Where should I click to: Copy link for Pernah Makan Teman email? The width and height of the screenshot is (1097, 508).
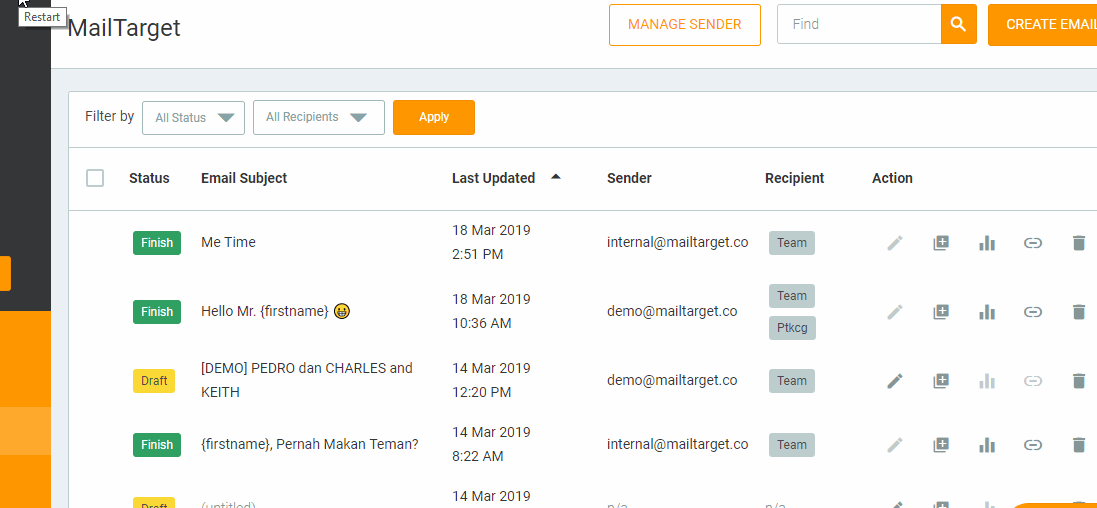coord(1033,444)
